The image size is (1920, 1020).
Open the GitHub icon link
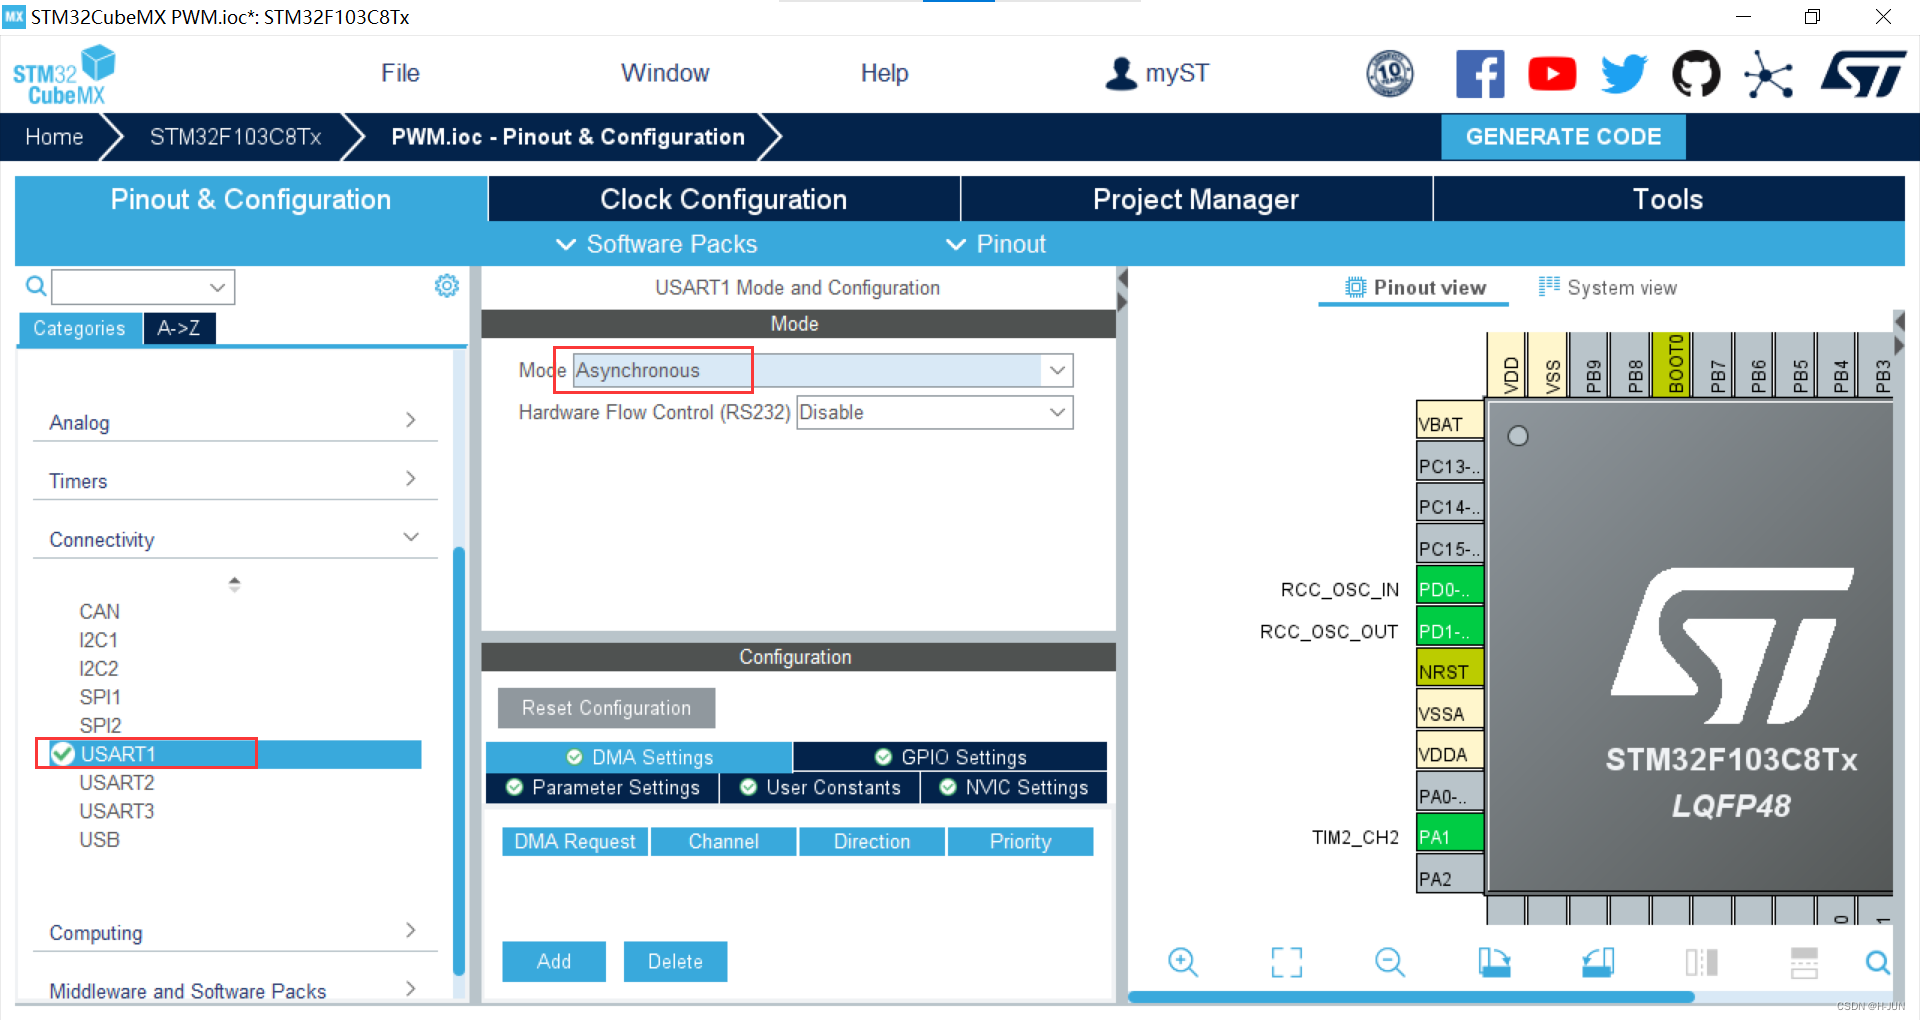pos(1696,74)
